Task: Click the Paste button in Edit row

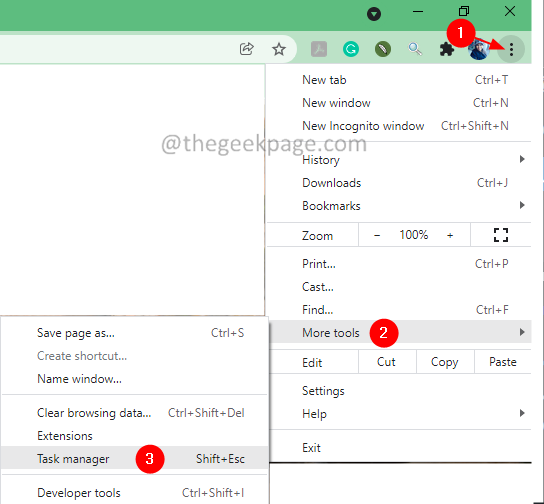Action: tap(503, 362)
